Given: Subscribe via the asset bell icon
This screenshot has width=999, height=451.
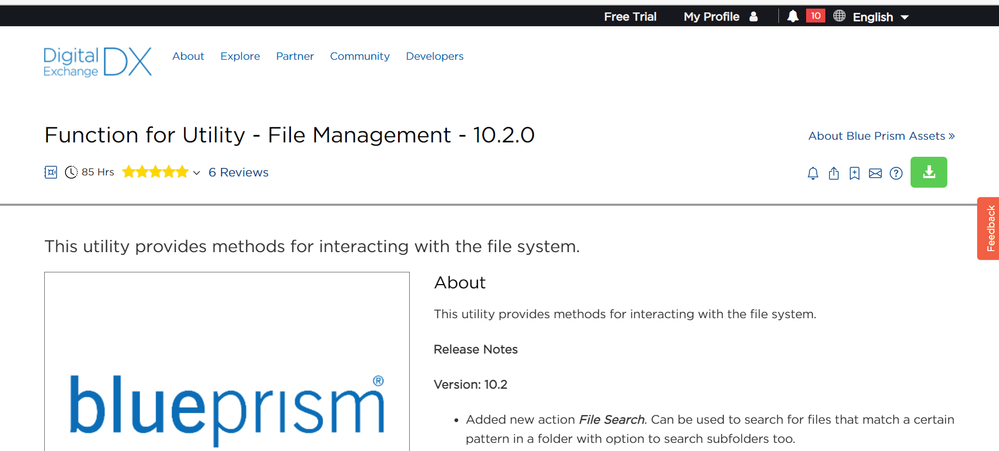Looking at the screenshot, I should click(813, 173).
